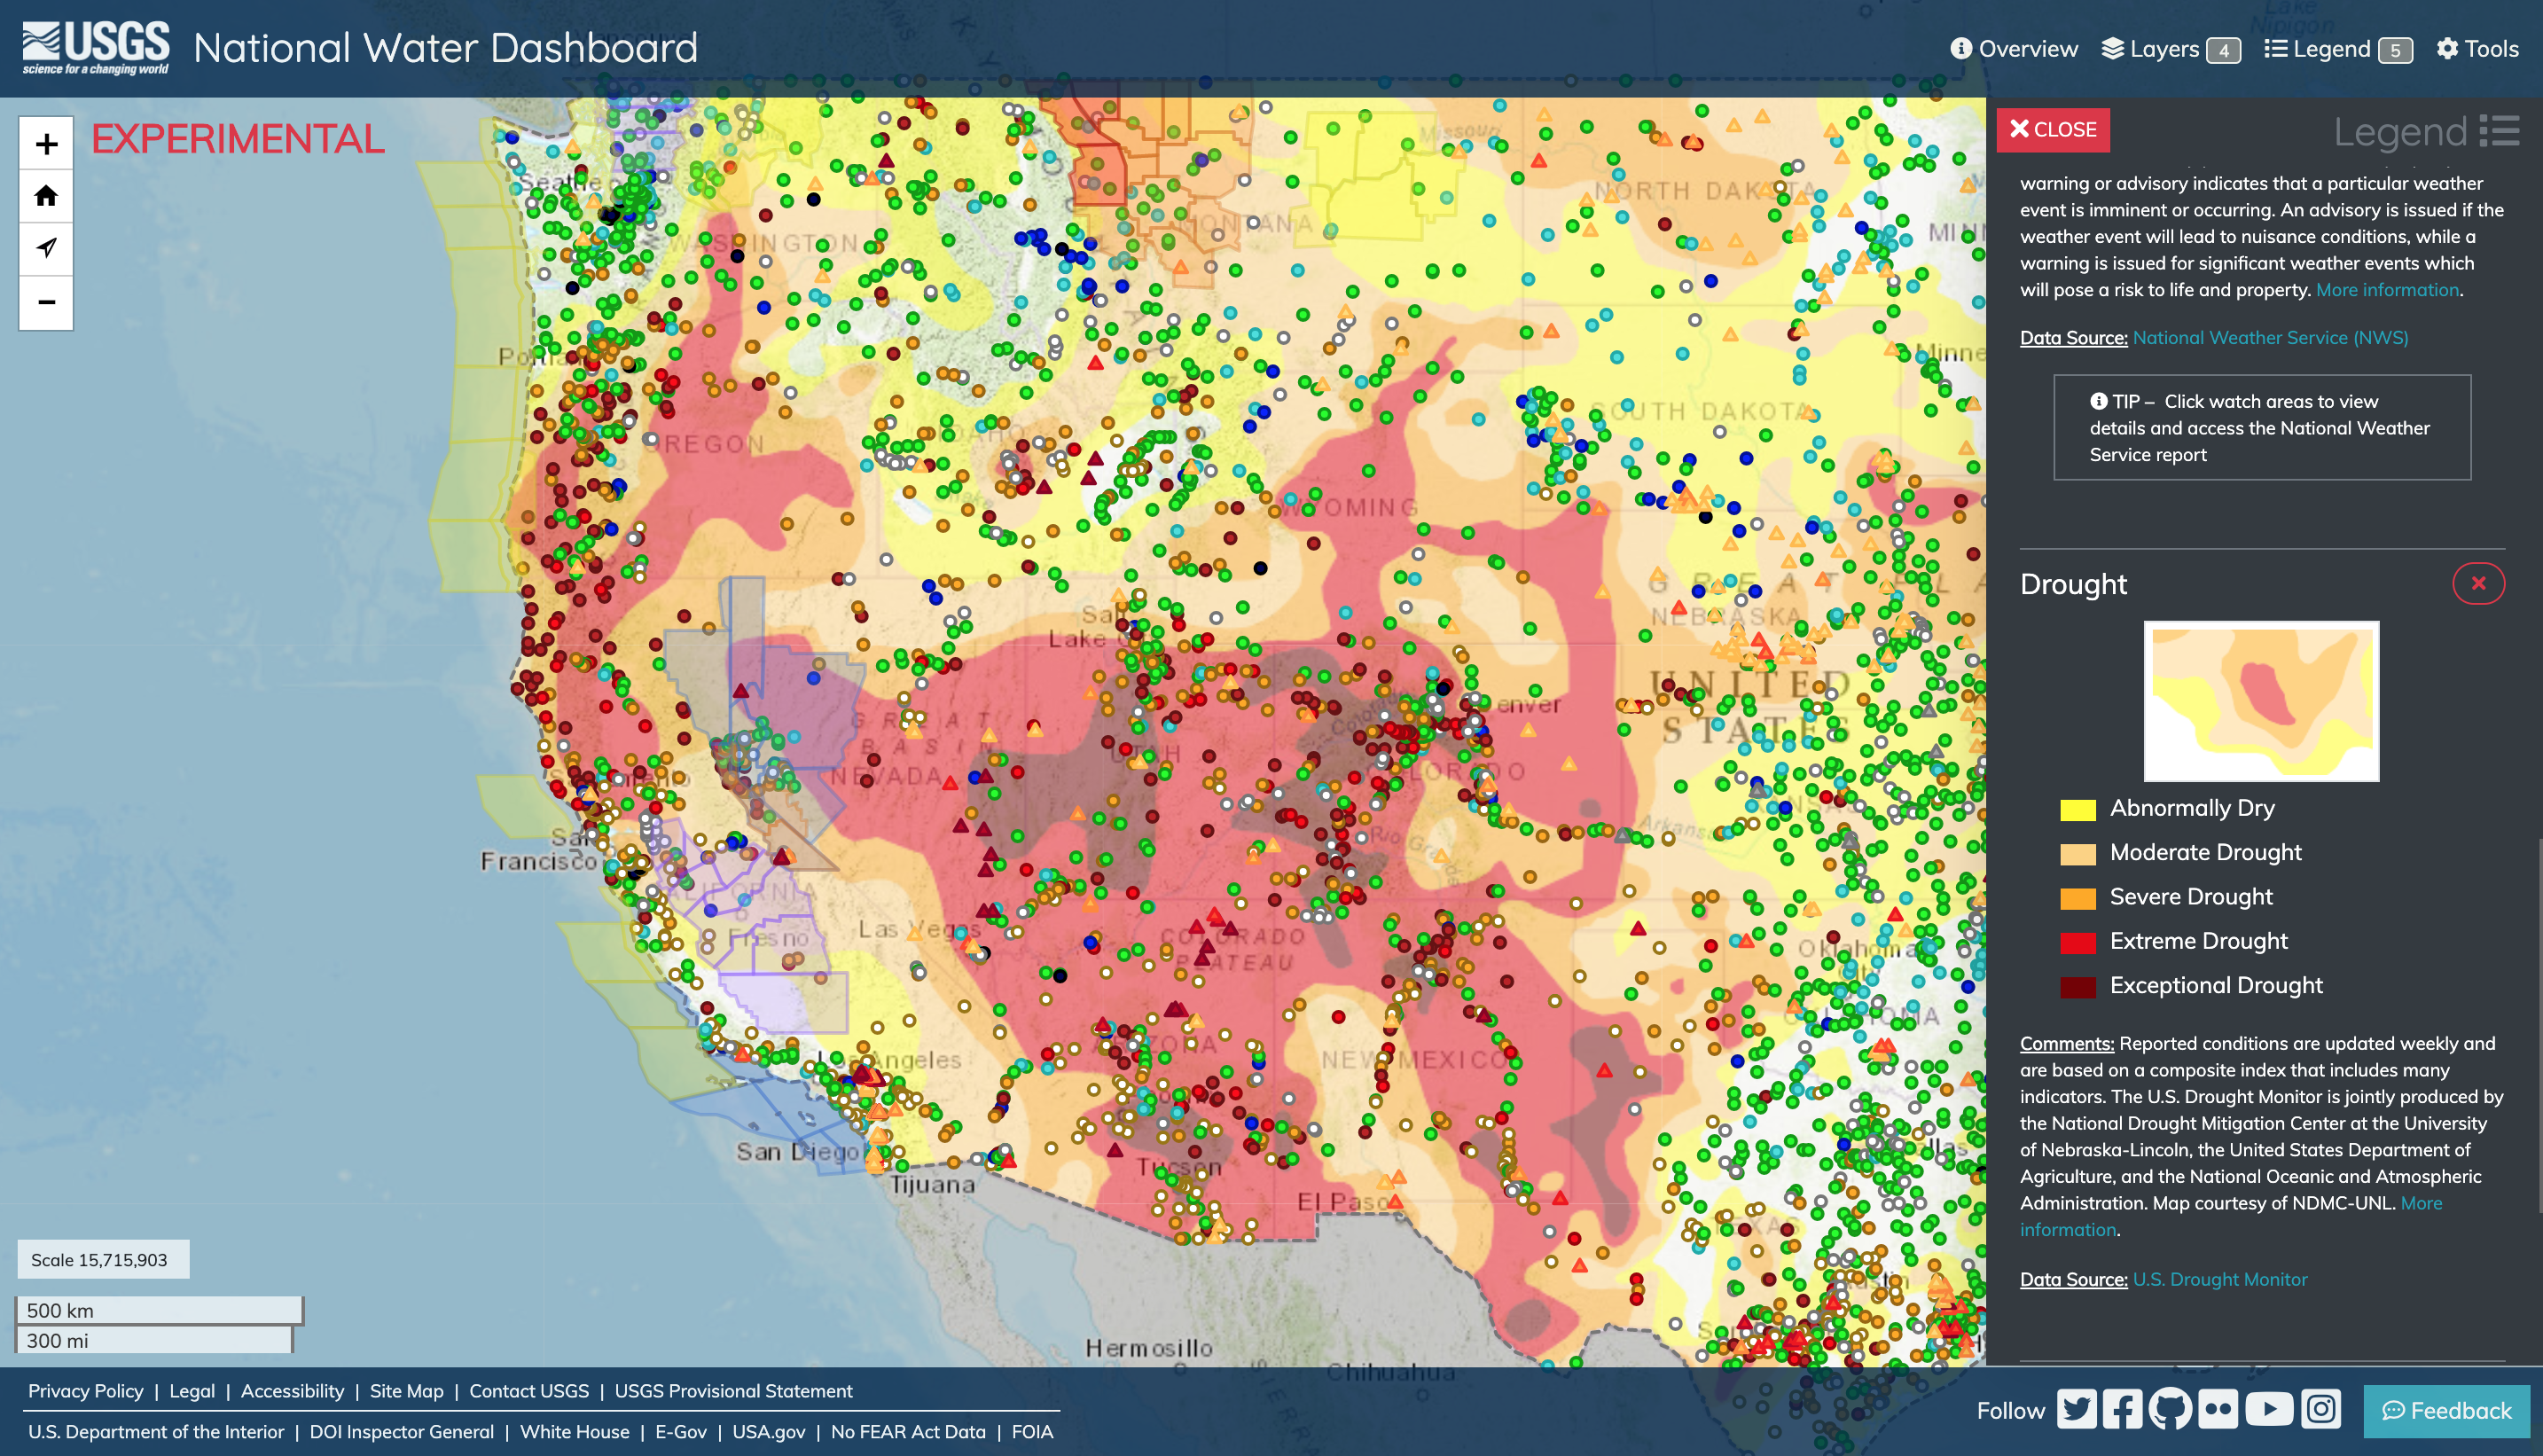Open the Site Map link
This screenshot has height=1456, width=2543.
tap(406, 1391)
